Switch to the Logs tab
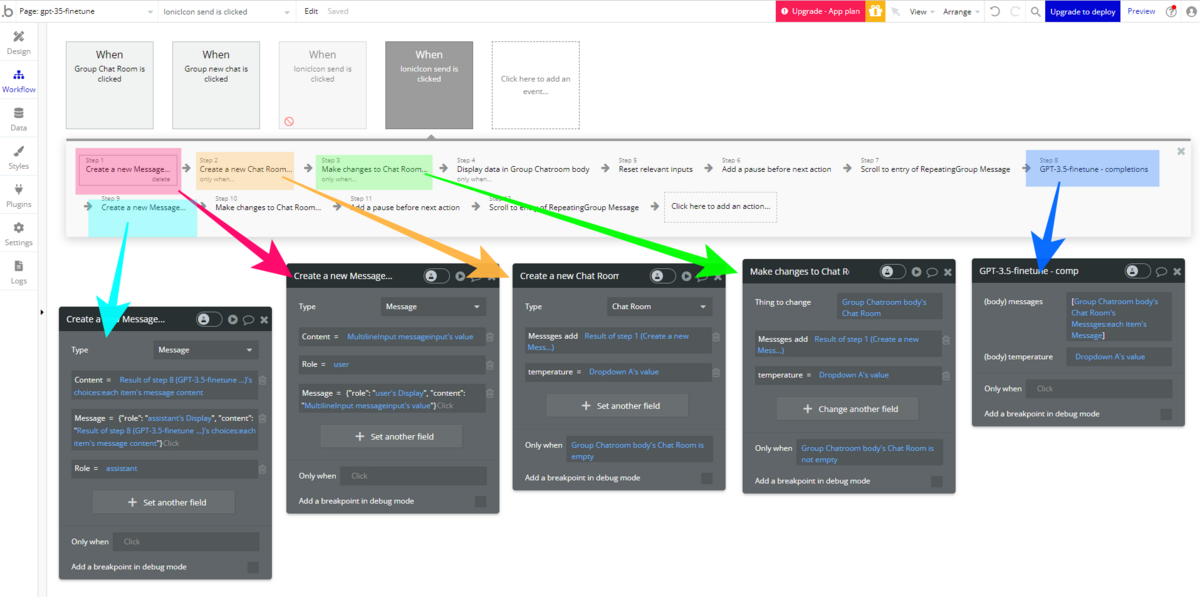The width and height of the screenshot is (1200, 597). [x=18, y=271]
